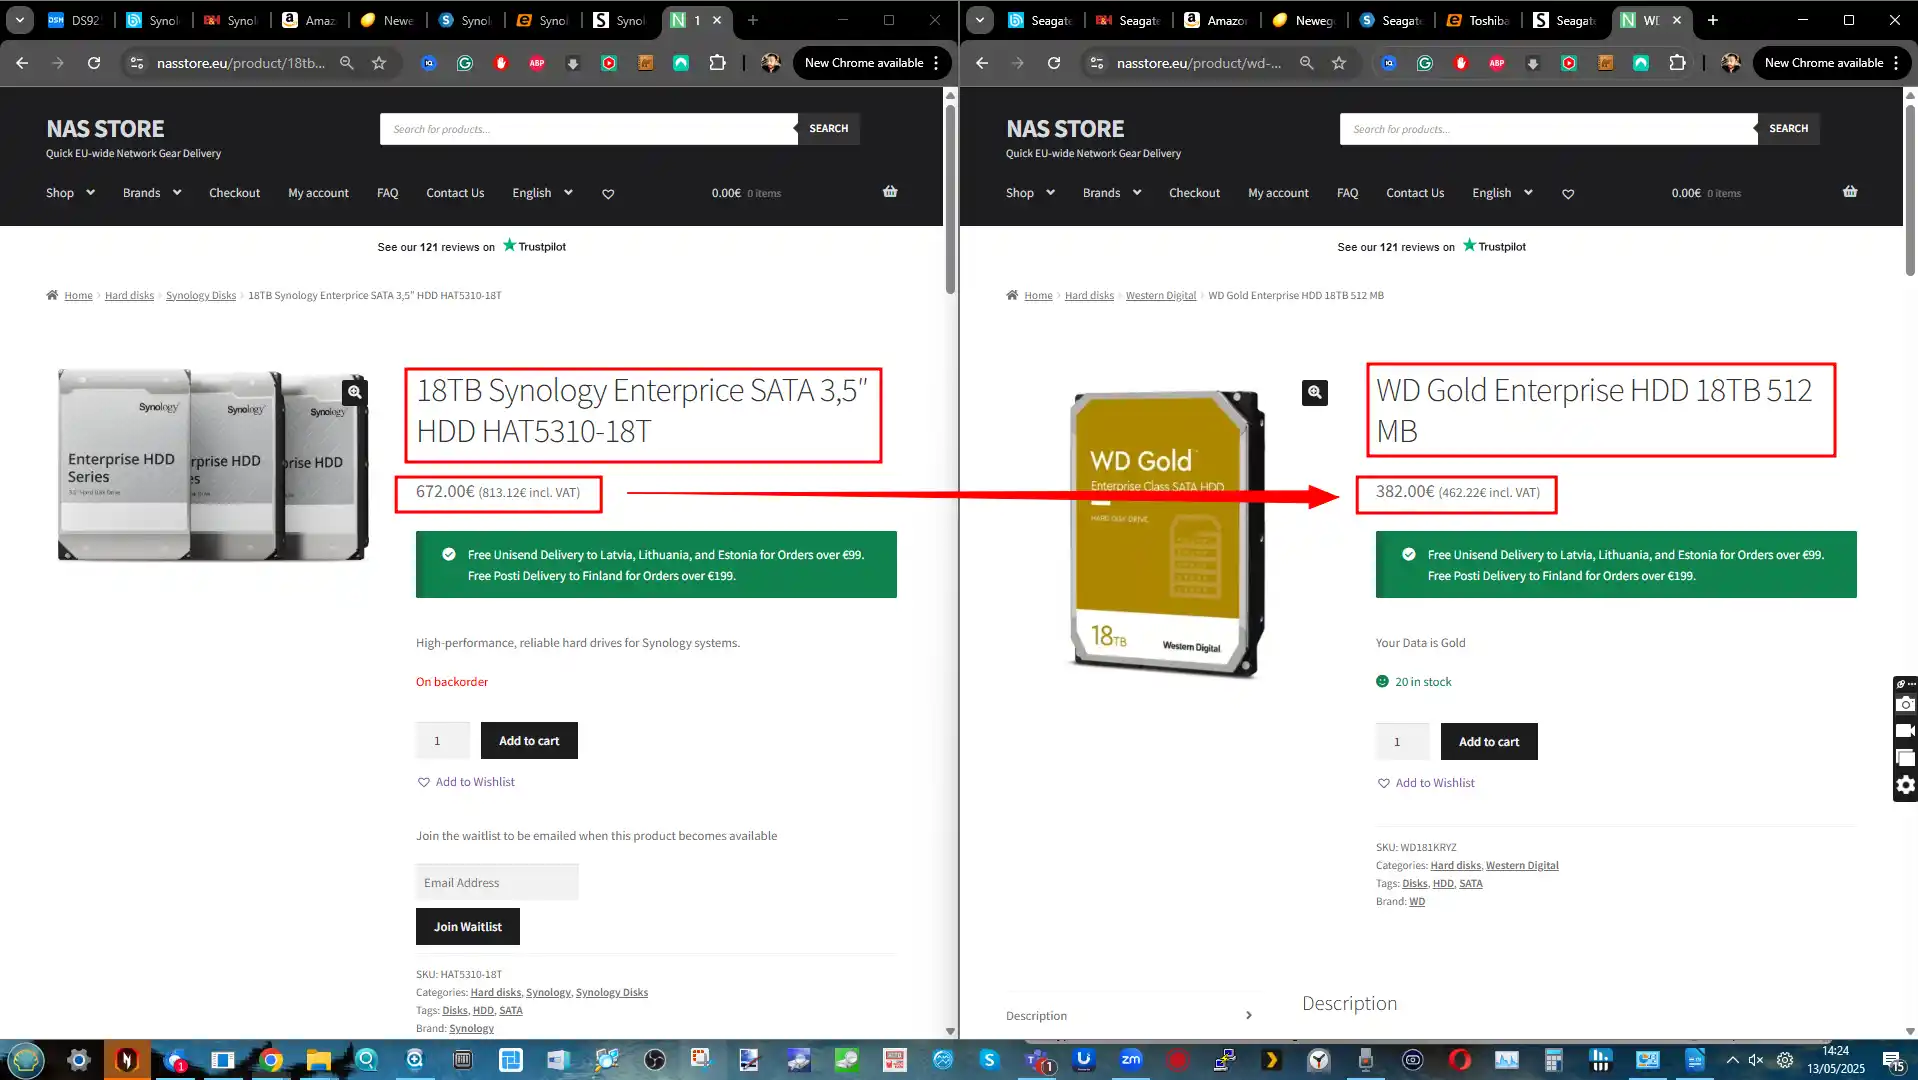The width and height of the screenshot is (1918, 1080).
Task: Click the basket icon in right window header
Action: (x=1850, y=192)
